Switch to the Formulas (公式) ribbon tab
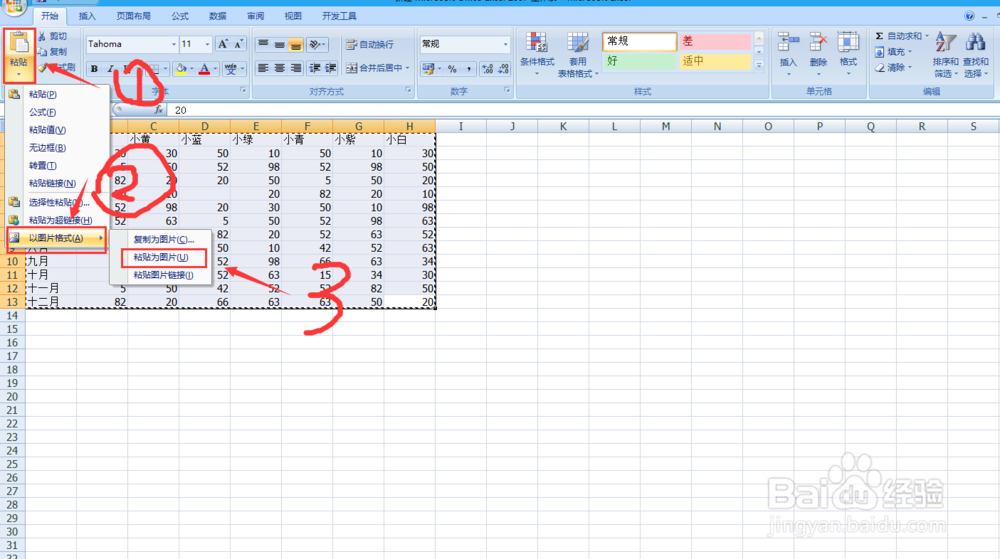Screen dimensions: 1000x559 pos(180,16)
